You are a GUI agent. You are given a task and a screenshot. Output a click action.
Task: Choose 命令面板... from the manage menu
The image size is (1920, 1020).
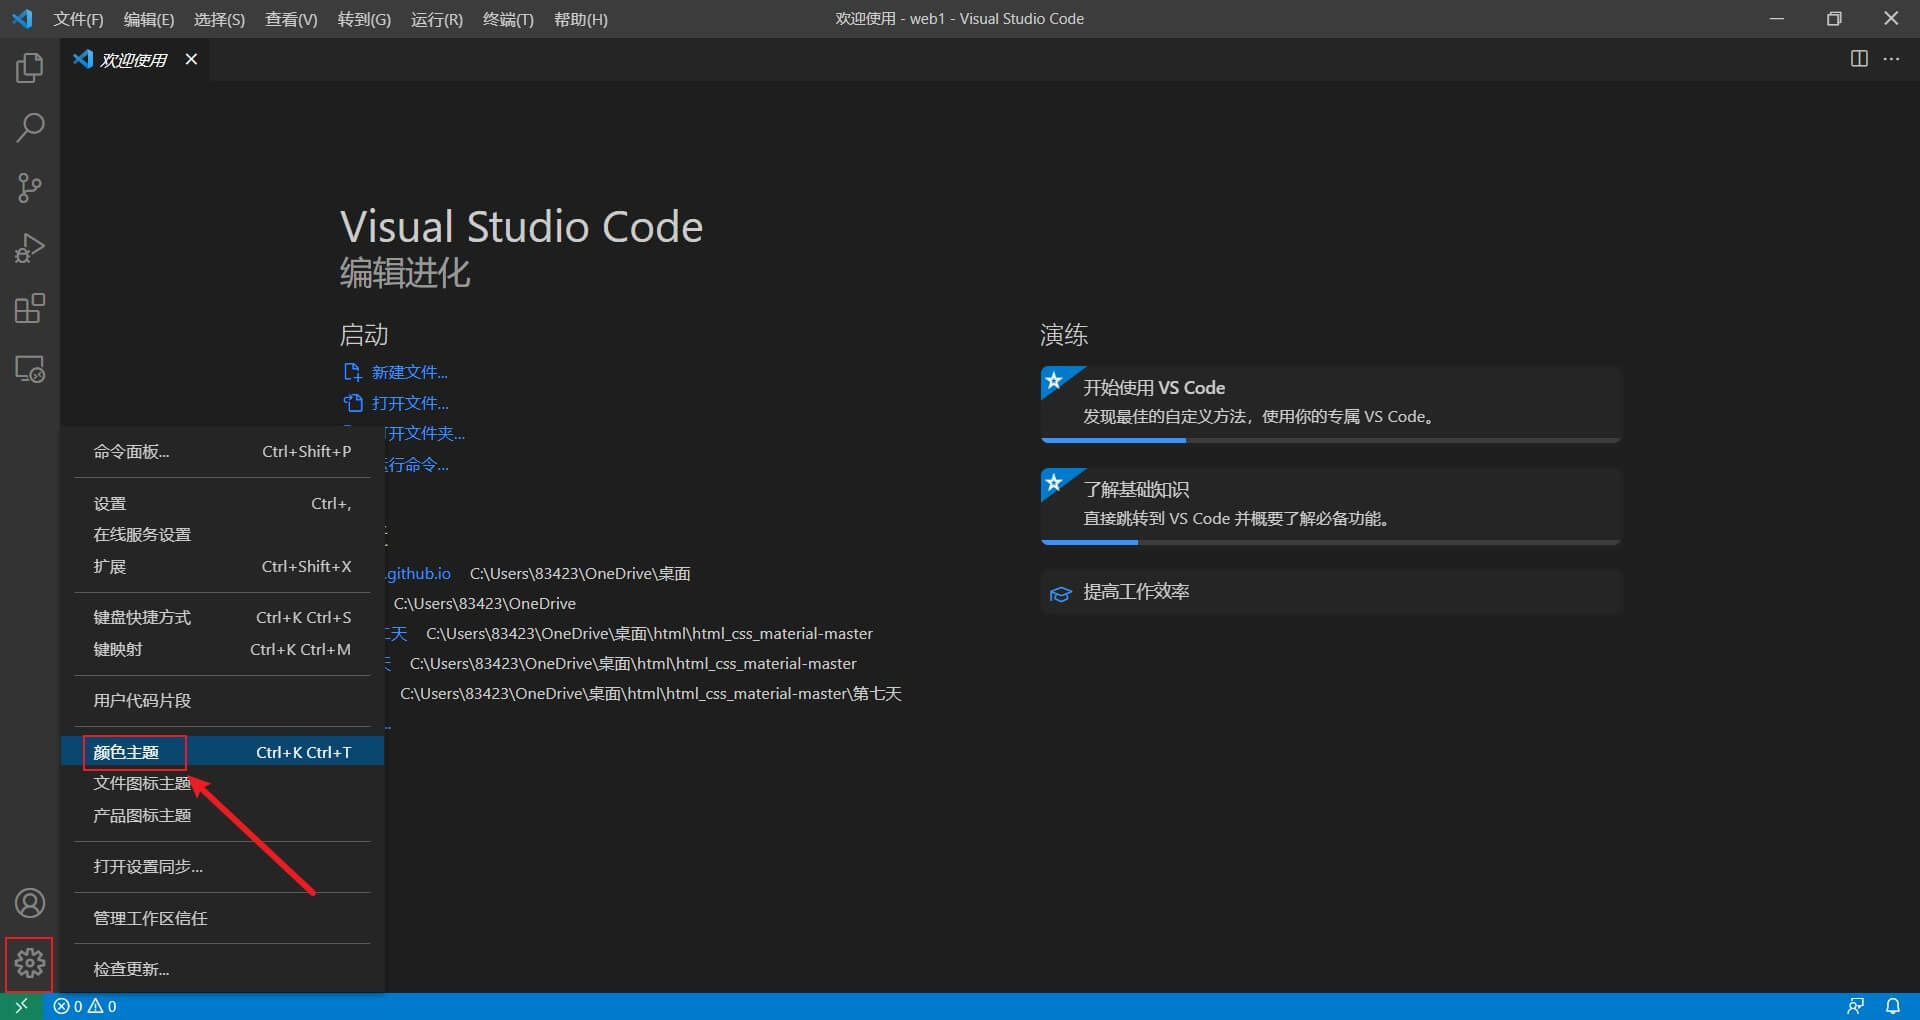click(x=222, y=452)
